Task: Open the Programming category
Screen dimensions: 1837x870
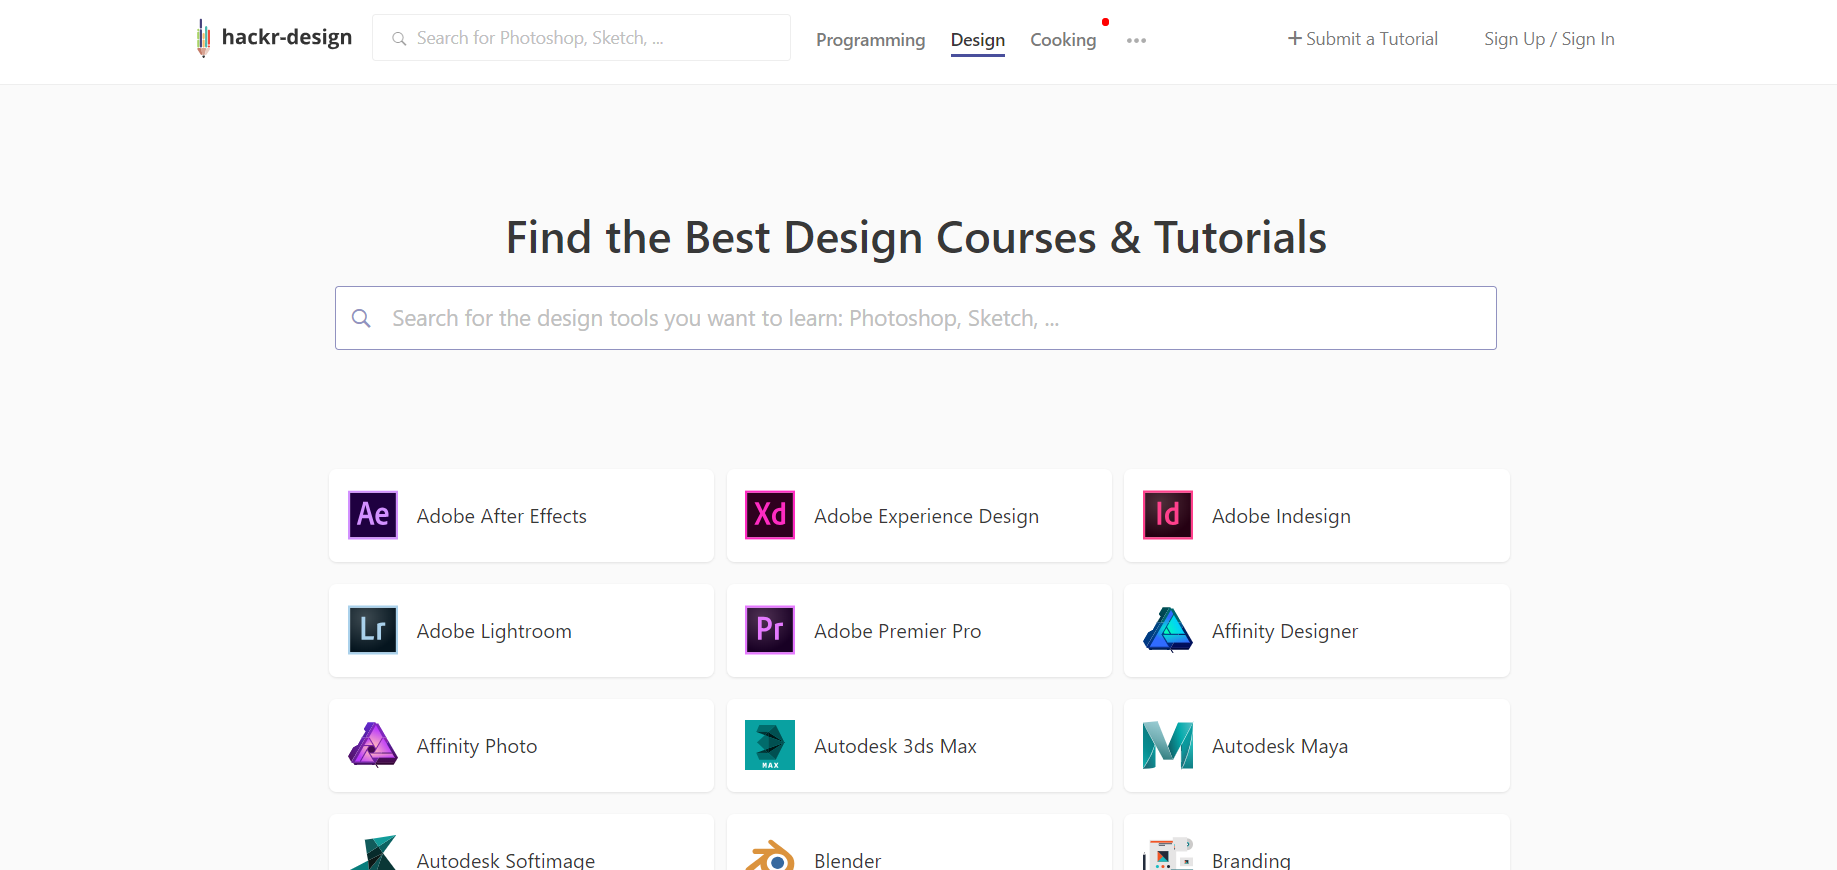Action: (870, 40)
